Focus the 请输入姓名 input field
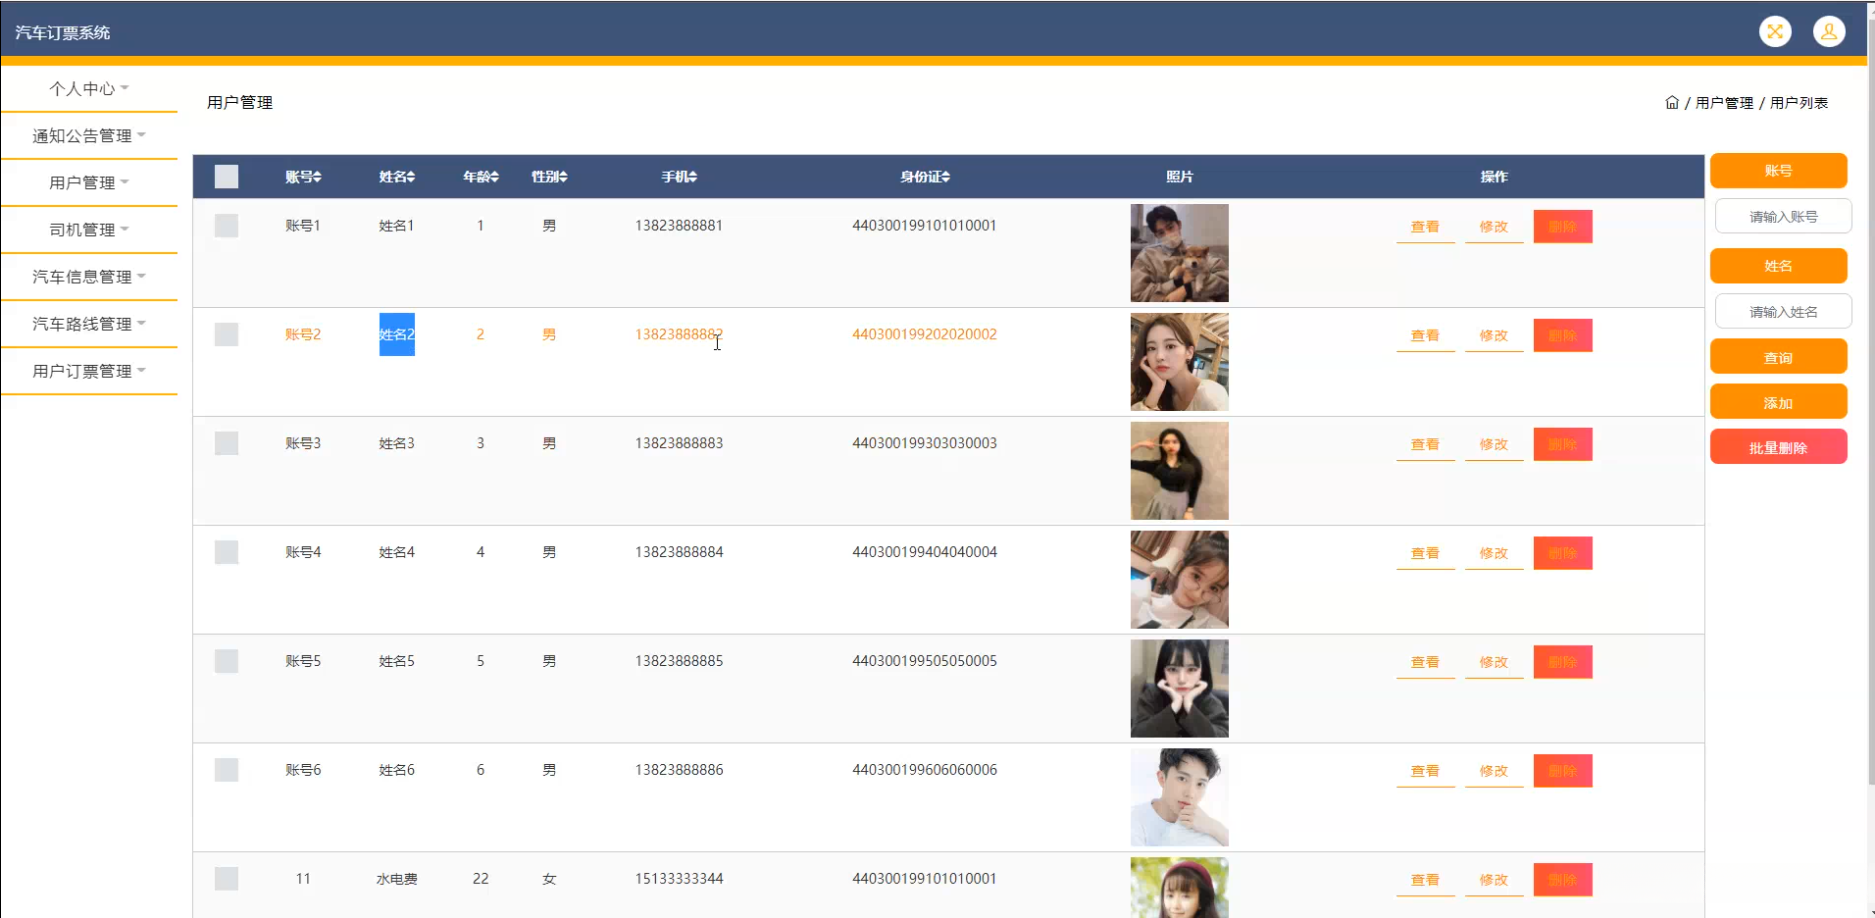The image size is (1875, 918). pyautogui.click(x=1783, y=312)
